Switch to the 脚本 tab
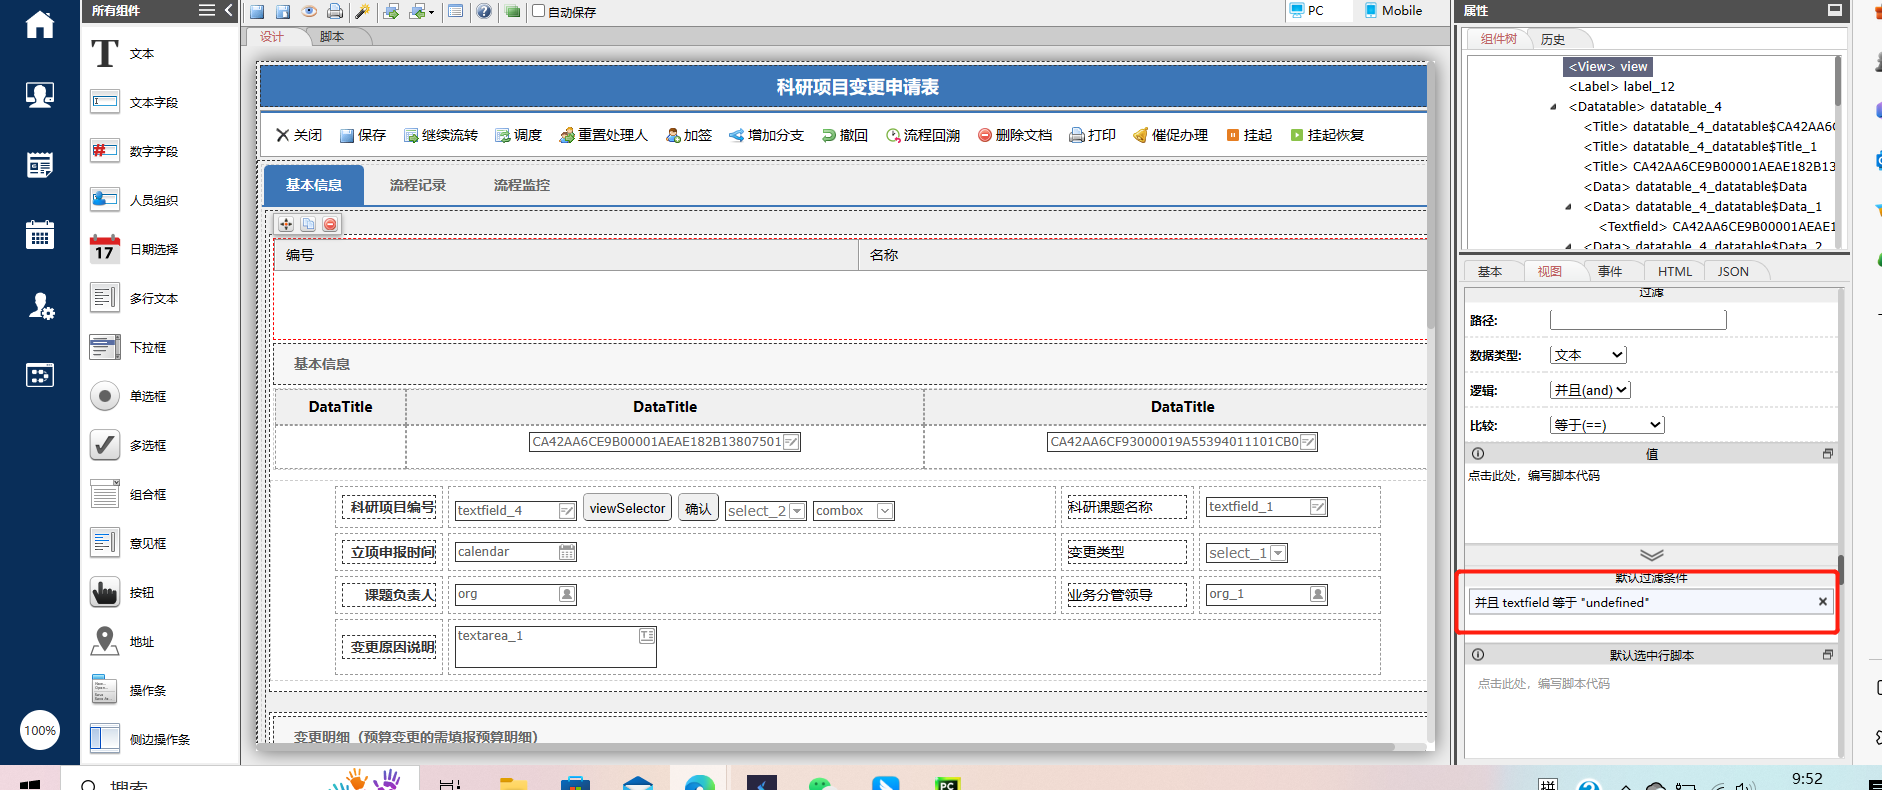This screenshot has width=1882, height=790. [332, 37]
